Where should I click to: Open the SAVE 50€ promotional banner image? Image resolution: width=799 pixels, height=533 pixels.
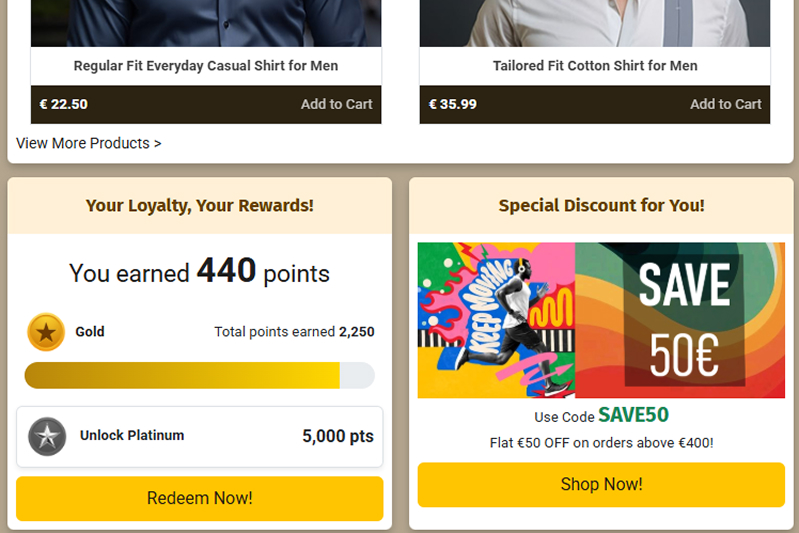point(601,320)
